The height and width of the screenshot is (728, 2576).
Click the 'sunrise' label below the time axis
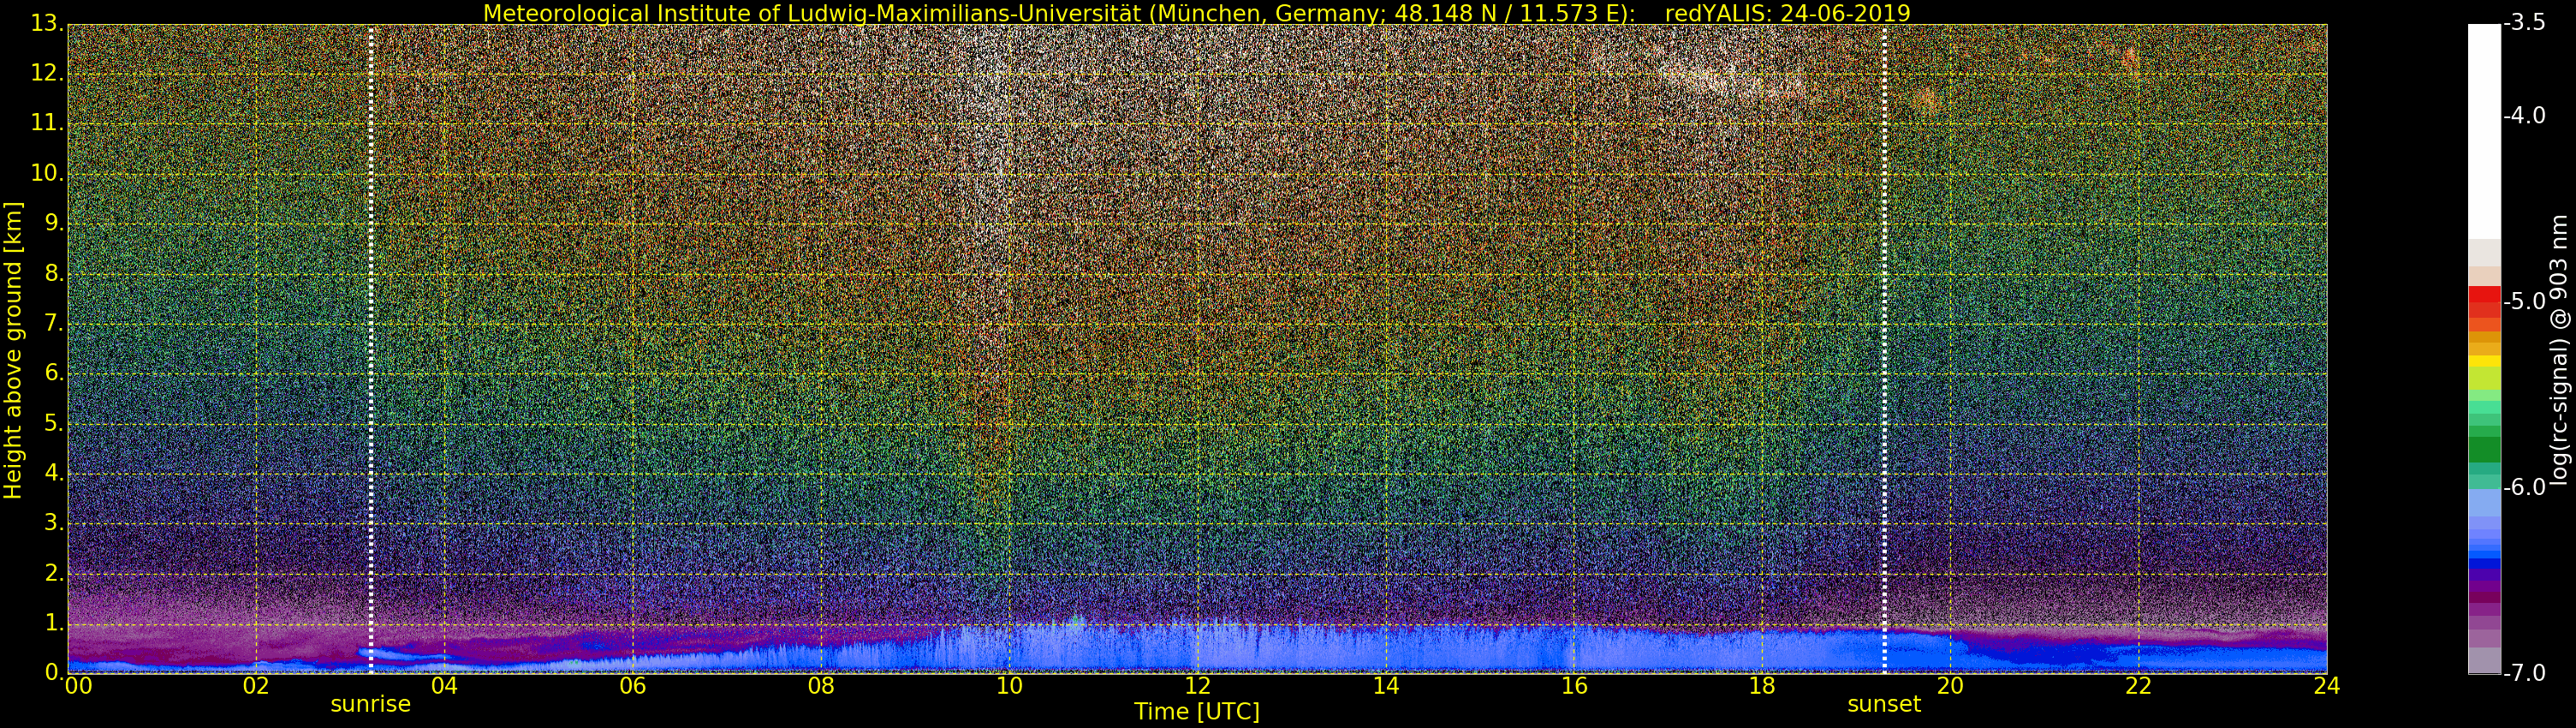pyautogui.click(x=370, y=704)
